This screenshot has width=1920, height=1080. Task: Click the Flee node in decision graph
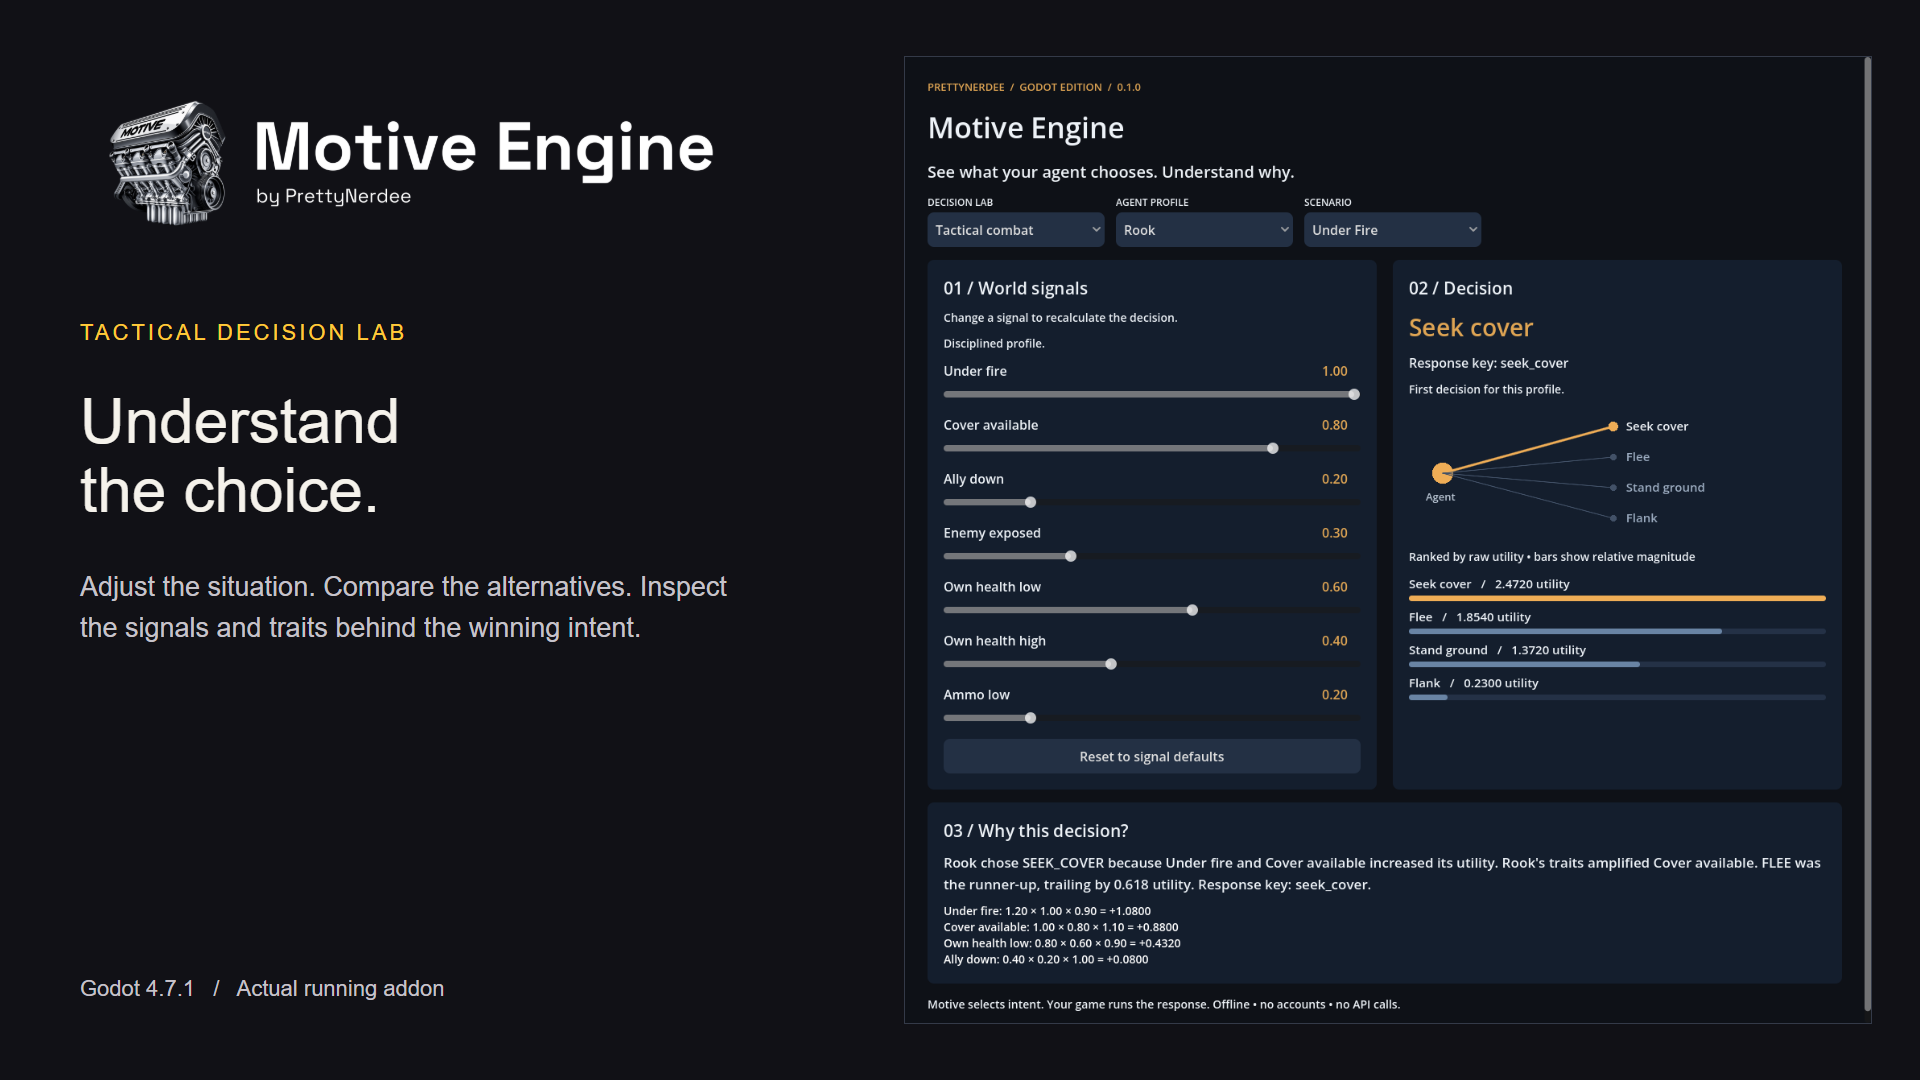pyautogui.click(x=1613, y=457)
